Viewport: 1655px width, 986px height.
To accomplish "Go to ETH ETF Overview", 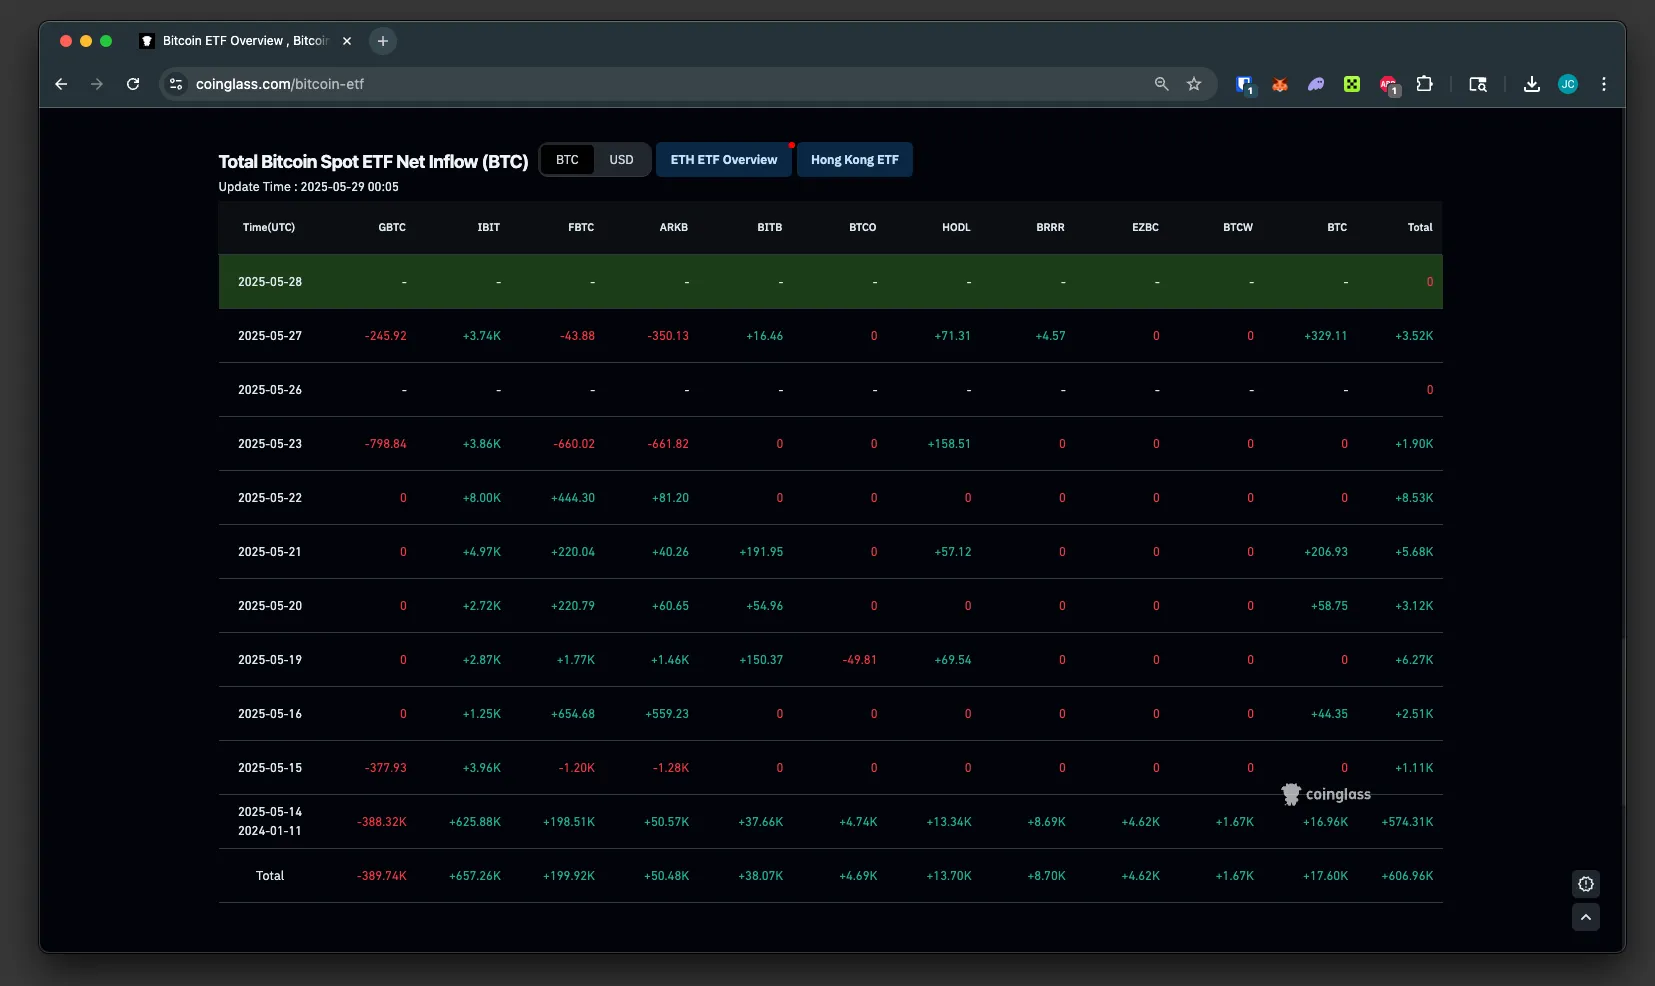I will 723,160.
